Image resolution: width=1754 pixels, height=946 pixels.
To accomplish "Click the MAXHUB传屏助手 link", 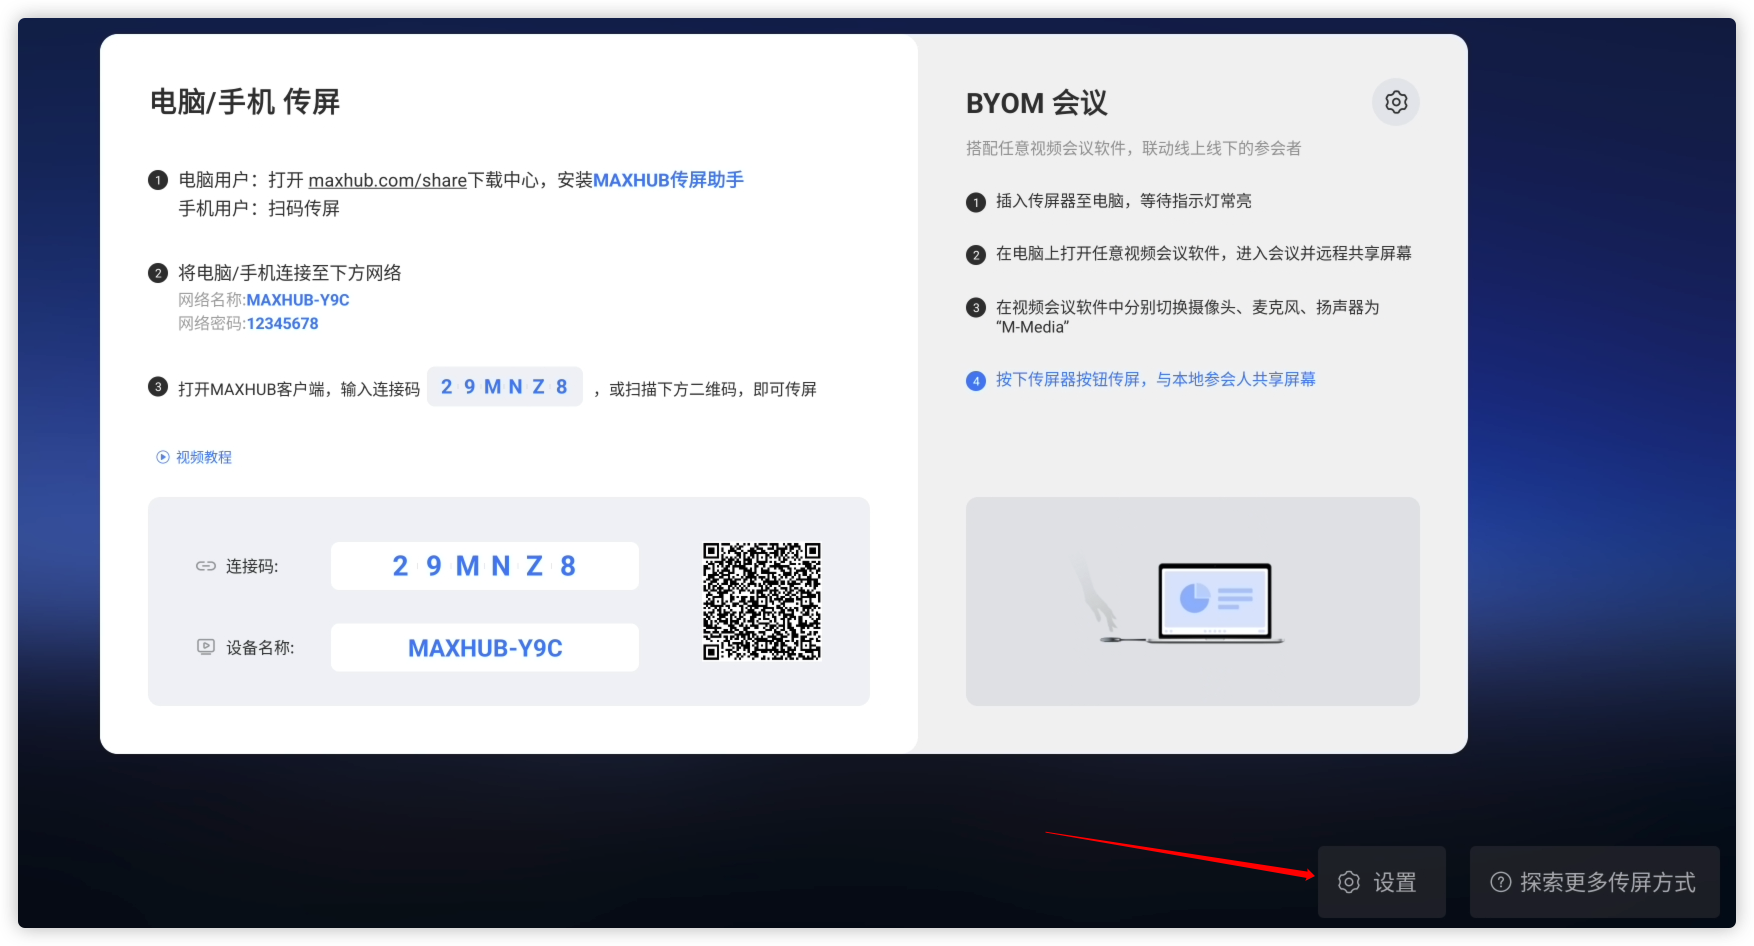I will (668, 180).
